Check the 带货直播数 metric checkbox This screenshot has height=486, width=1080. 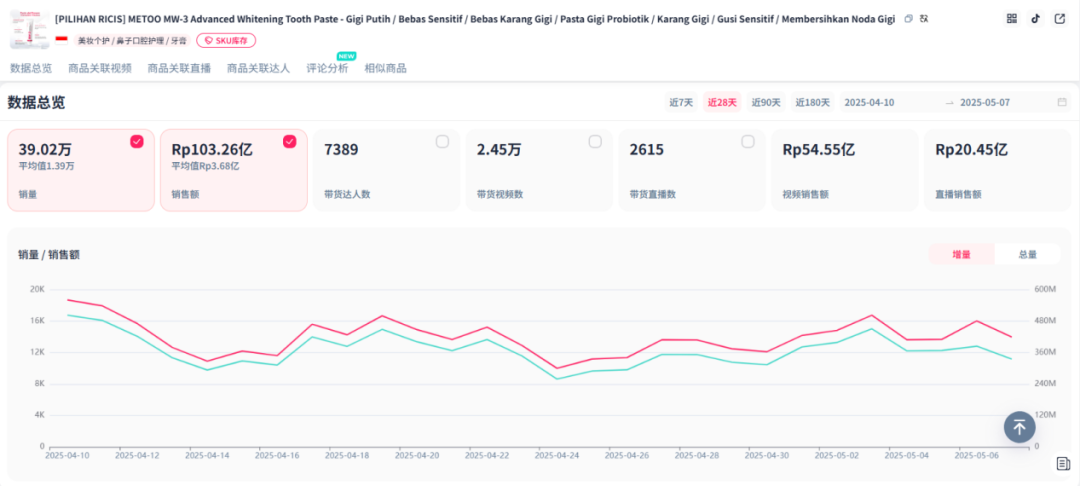click(x=748, y=142)
